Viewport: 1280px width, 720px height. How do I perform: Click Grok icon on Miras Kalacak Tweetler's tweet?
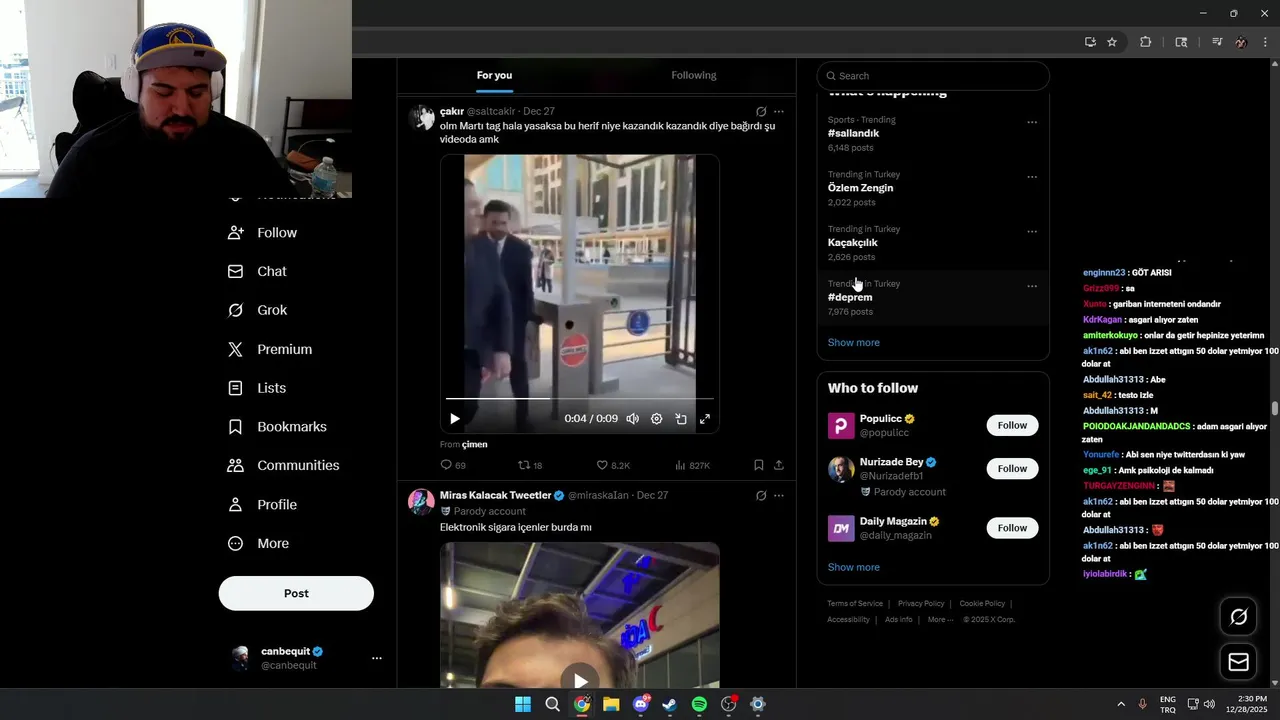point(761,496)
